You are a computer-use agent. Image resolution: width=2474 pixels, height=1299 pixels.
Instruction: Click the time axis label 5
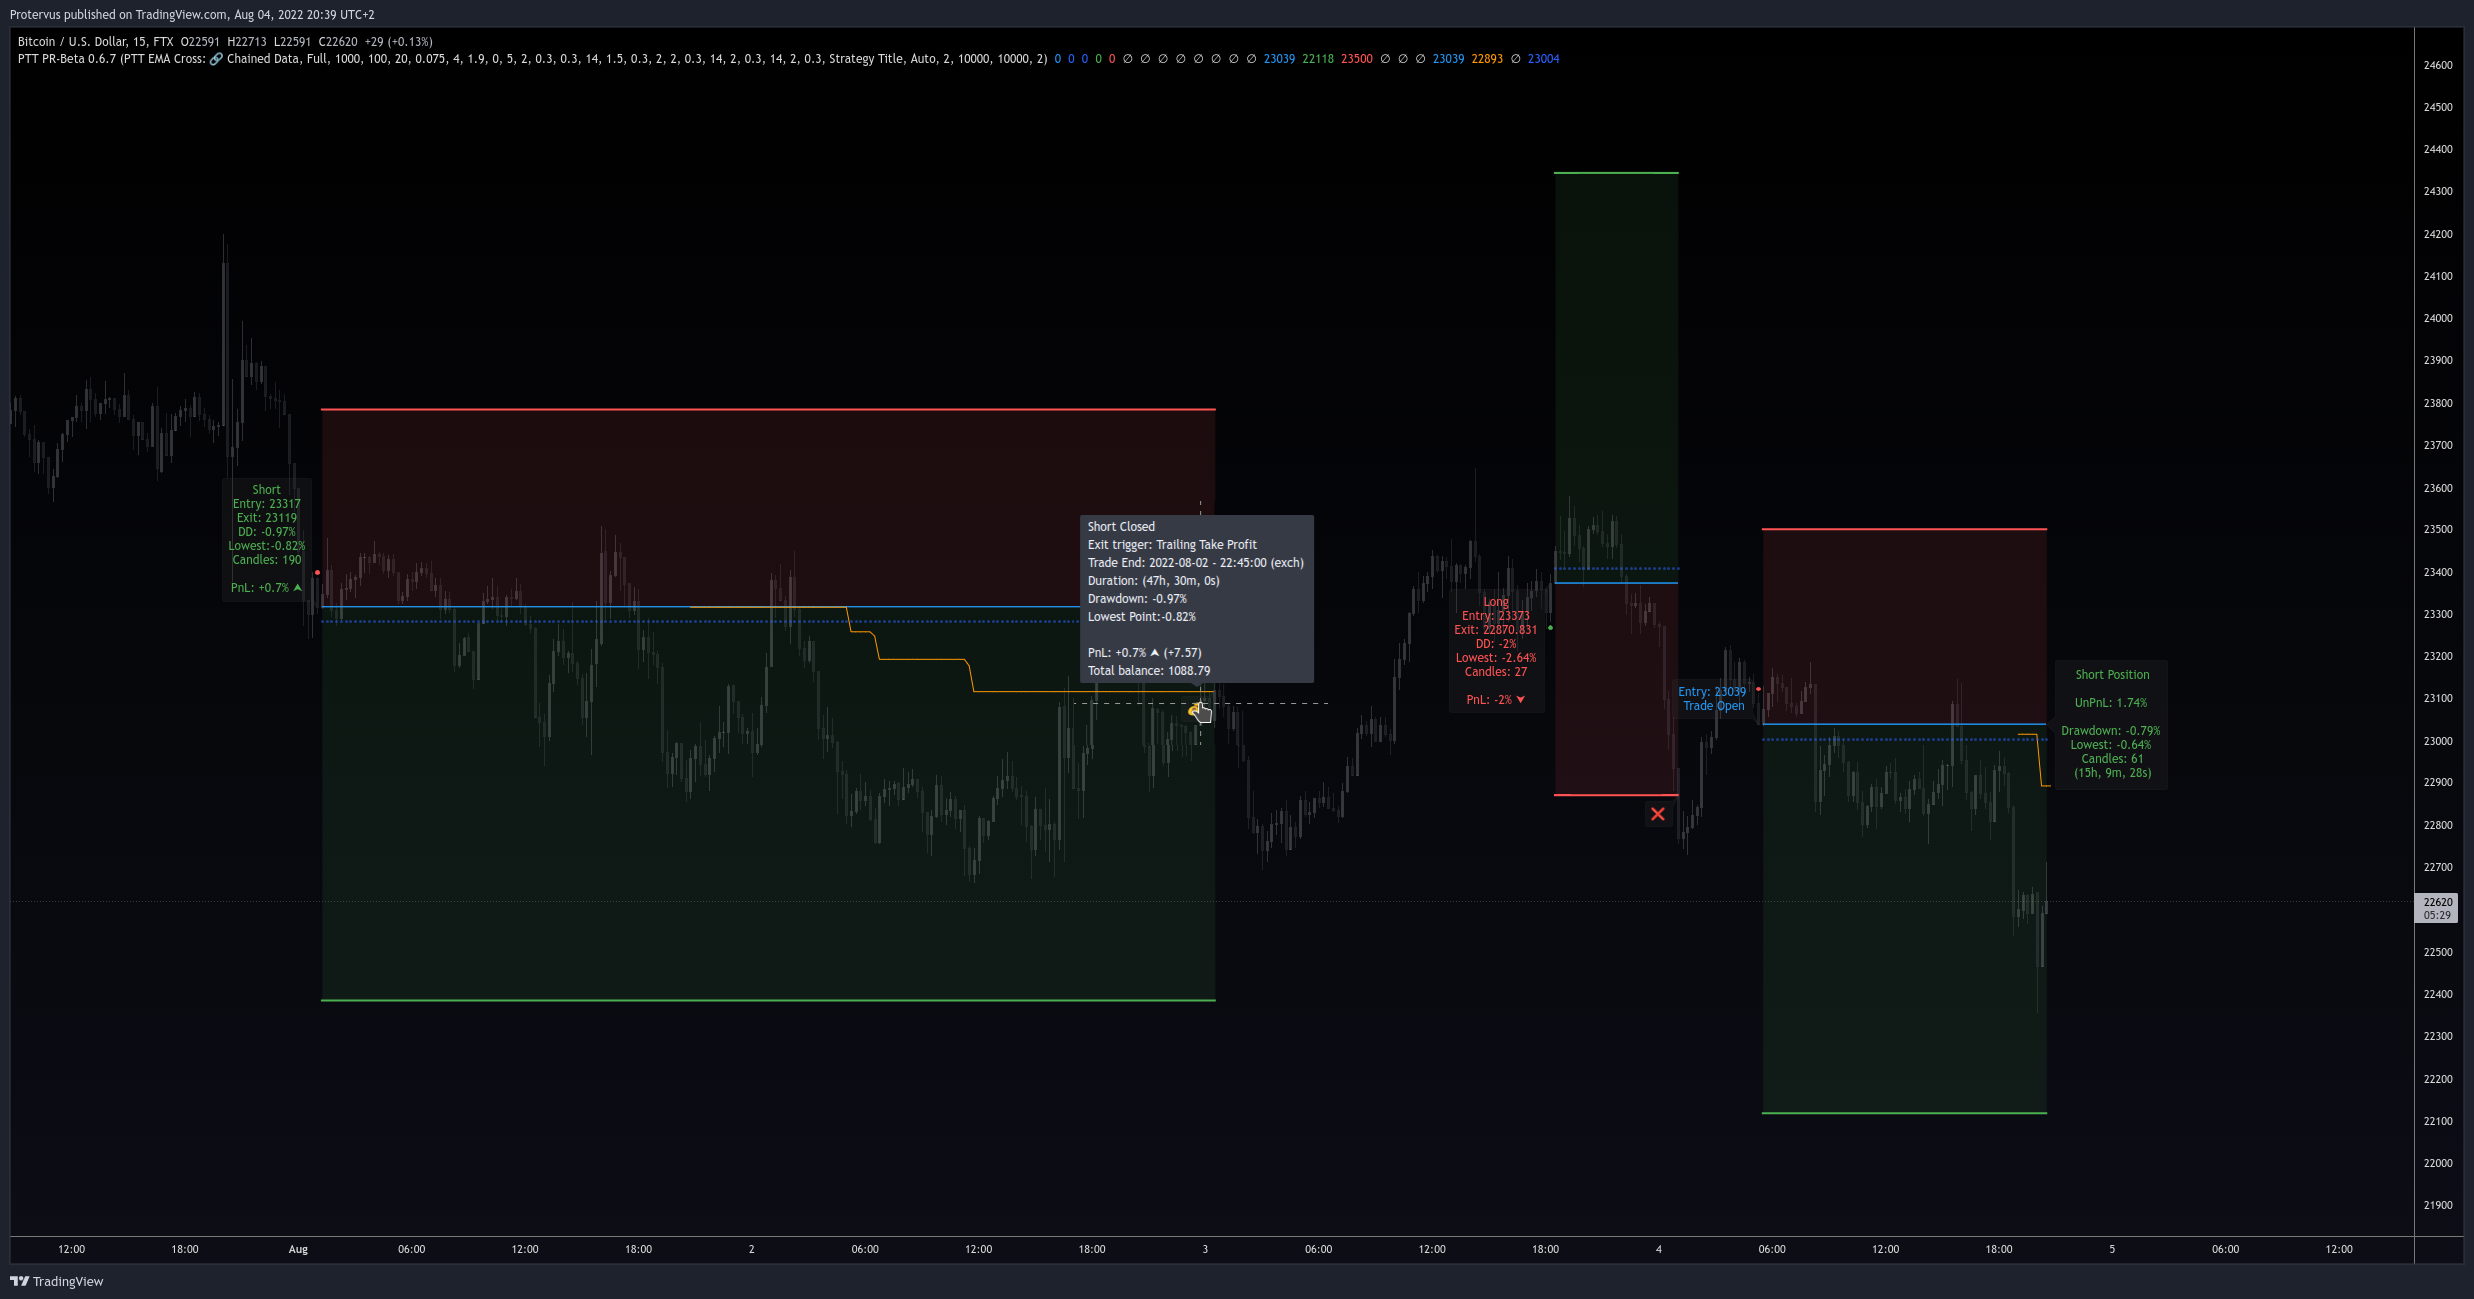point(2112,1249)
